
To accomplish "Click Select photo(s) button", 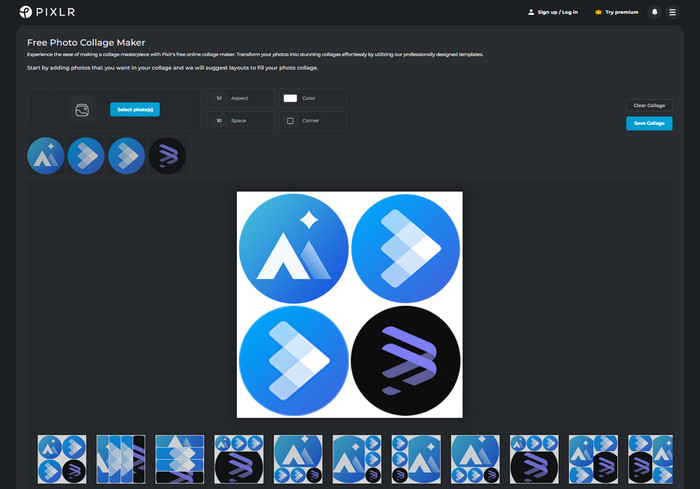I will 135,109.
